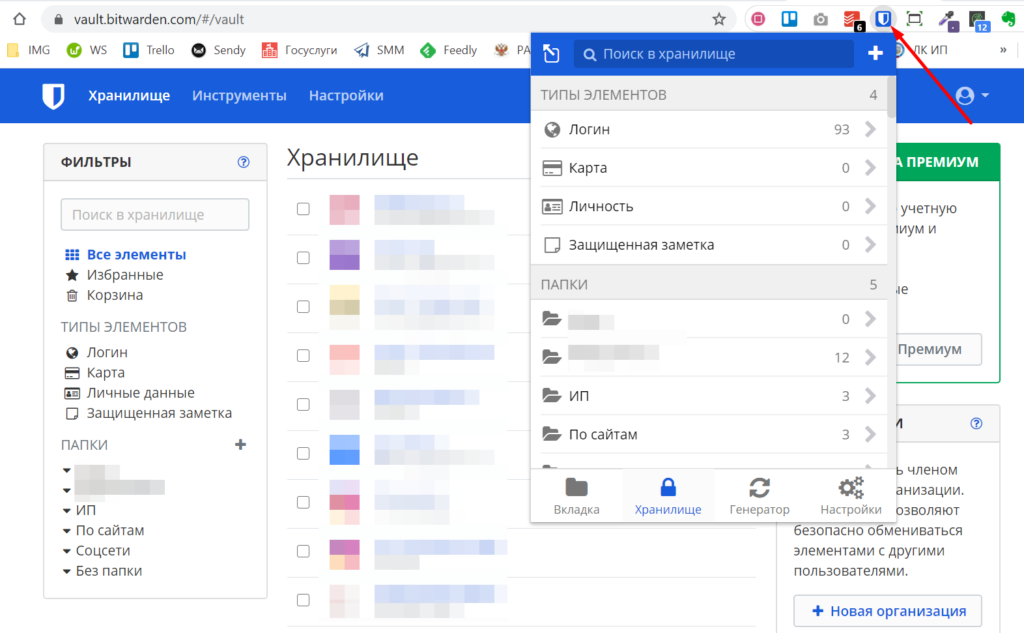The image size is (1024, 633).
Task: Click the Поиск в хранилище filter field
Action: pos(154,215)
